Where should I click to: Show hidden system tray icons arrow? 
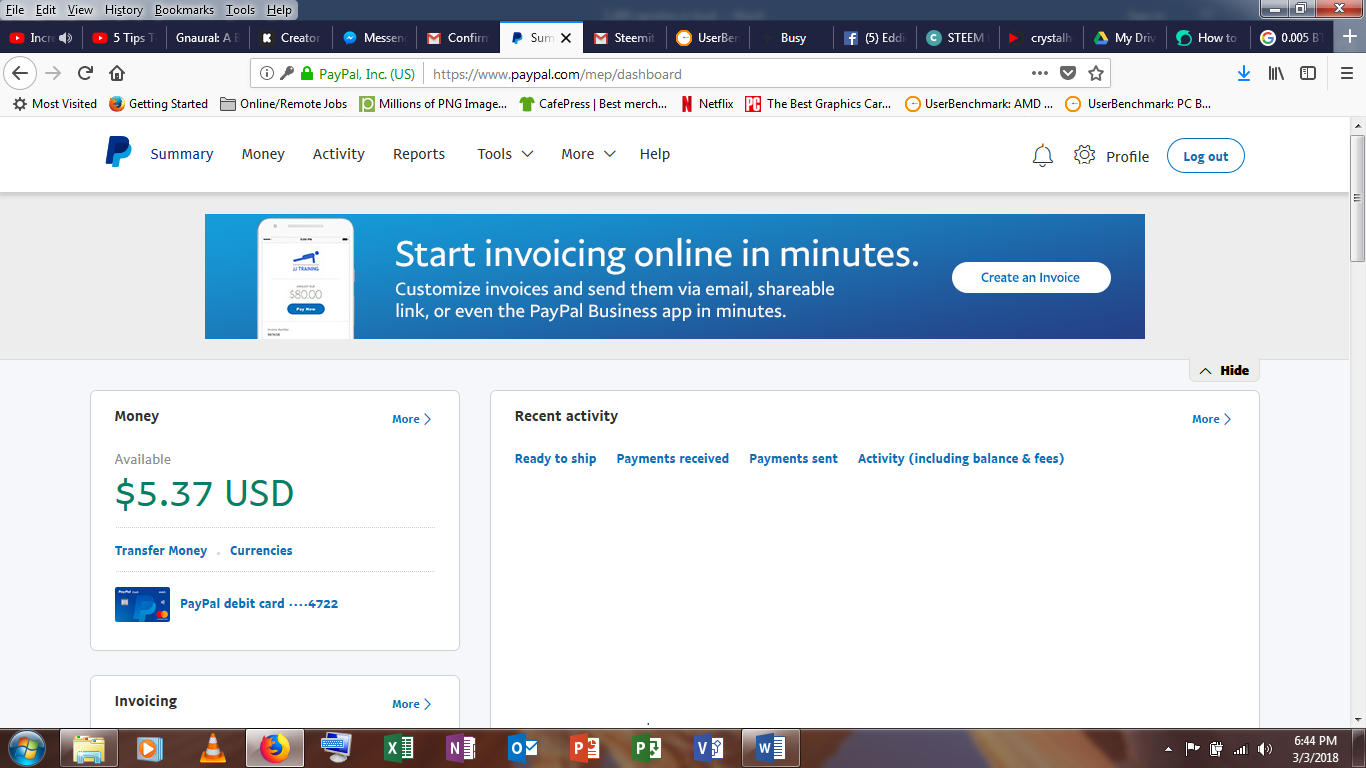click(1168, 749)
